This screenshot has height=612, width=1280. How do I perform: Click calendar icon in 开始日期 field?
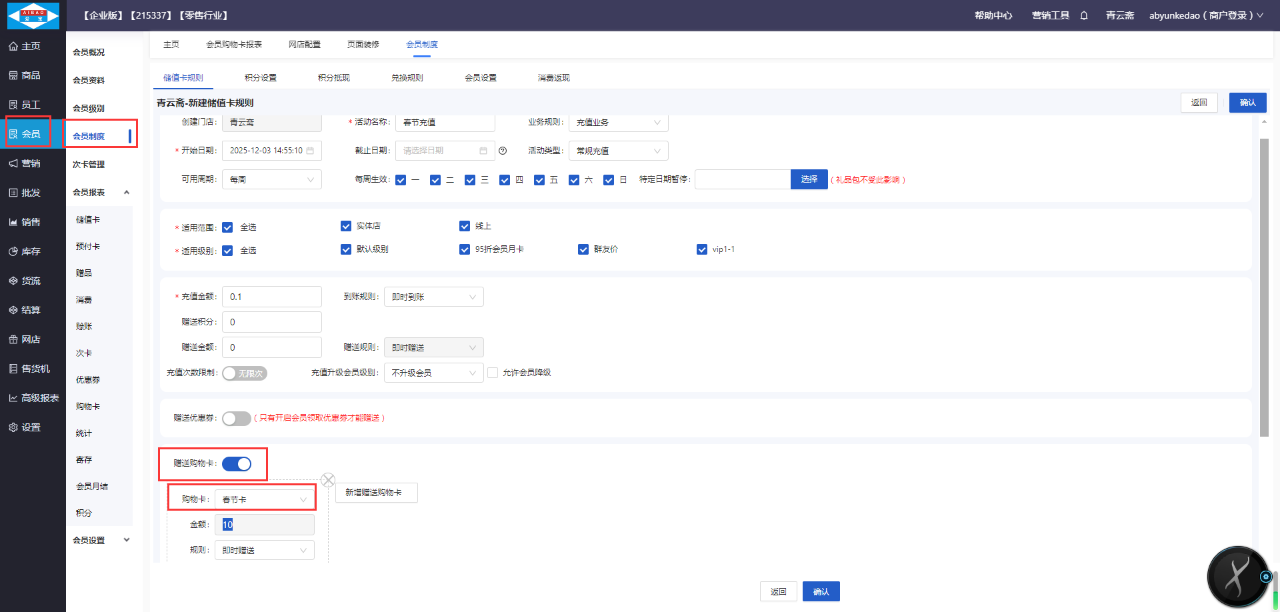310,151
